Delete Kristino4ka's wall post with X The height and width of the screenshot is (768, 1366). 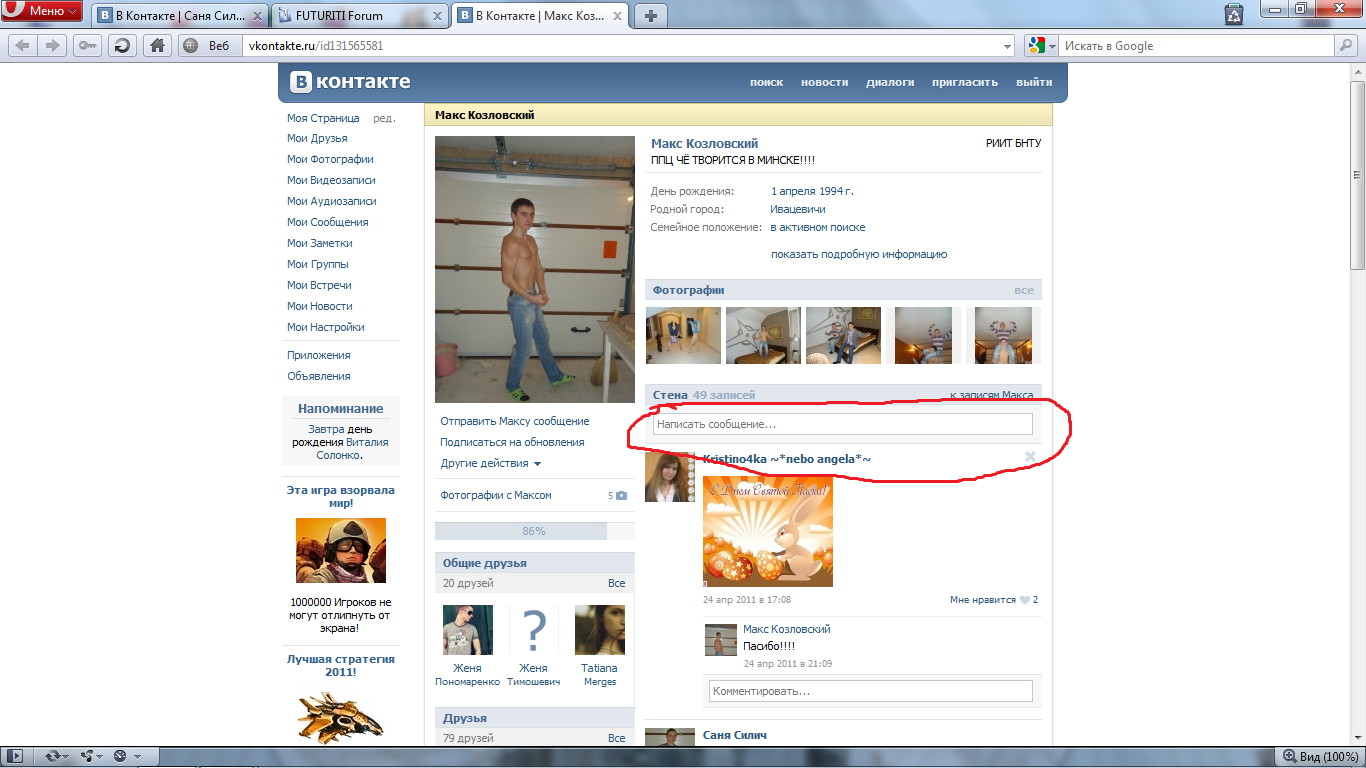click(x=1030, y=457)
